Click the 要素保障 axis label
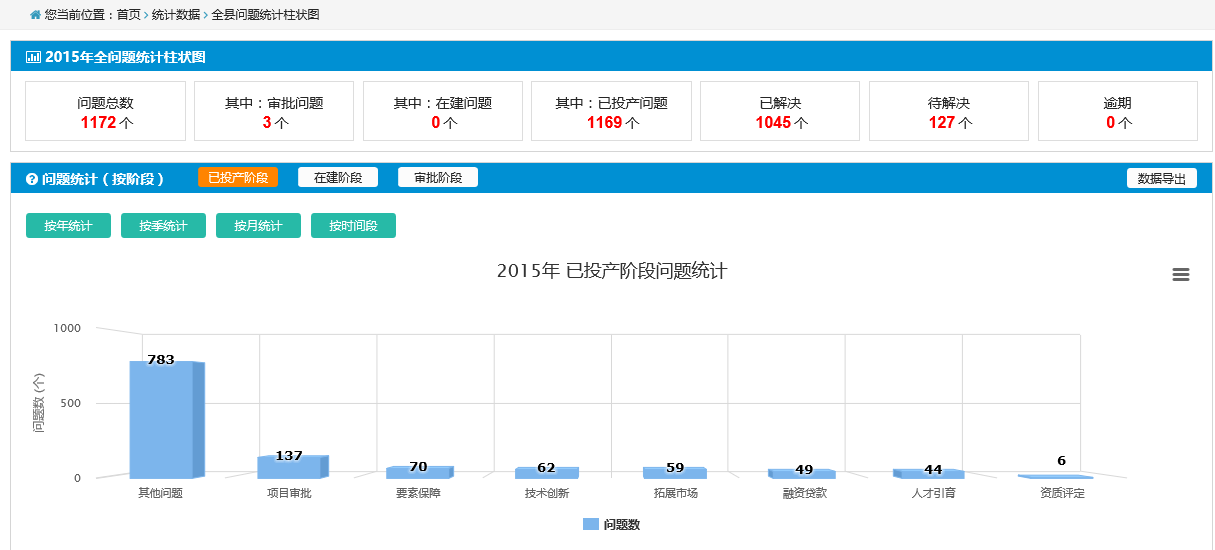The image size is (1215, 550). [x=418, y=493]
